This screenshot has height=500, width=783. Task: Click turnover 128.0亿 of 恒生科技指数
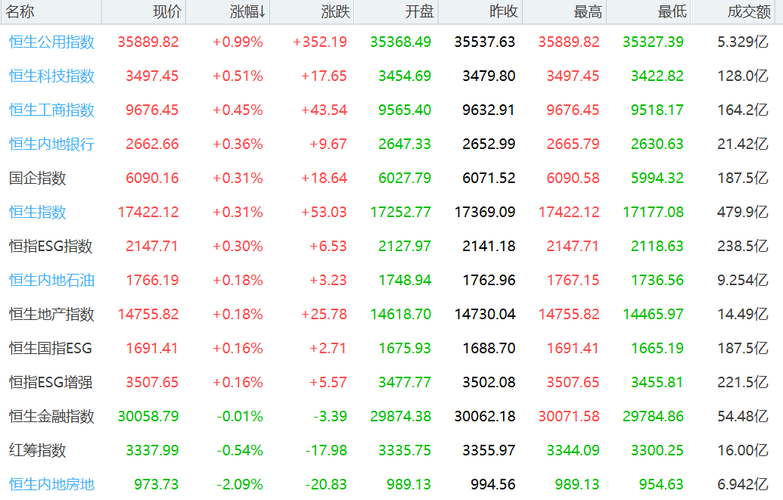[x=743, y=76]
